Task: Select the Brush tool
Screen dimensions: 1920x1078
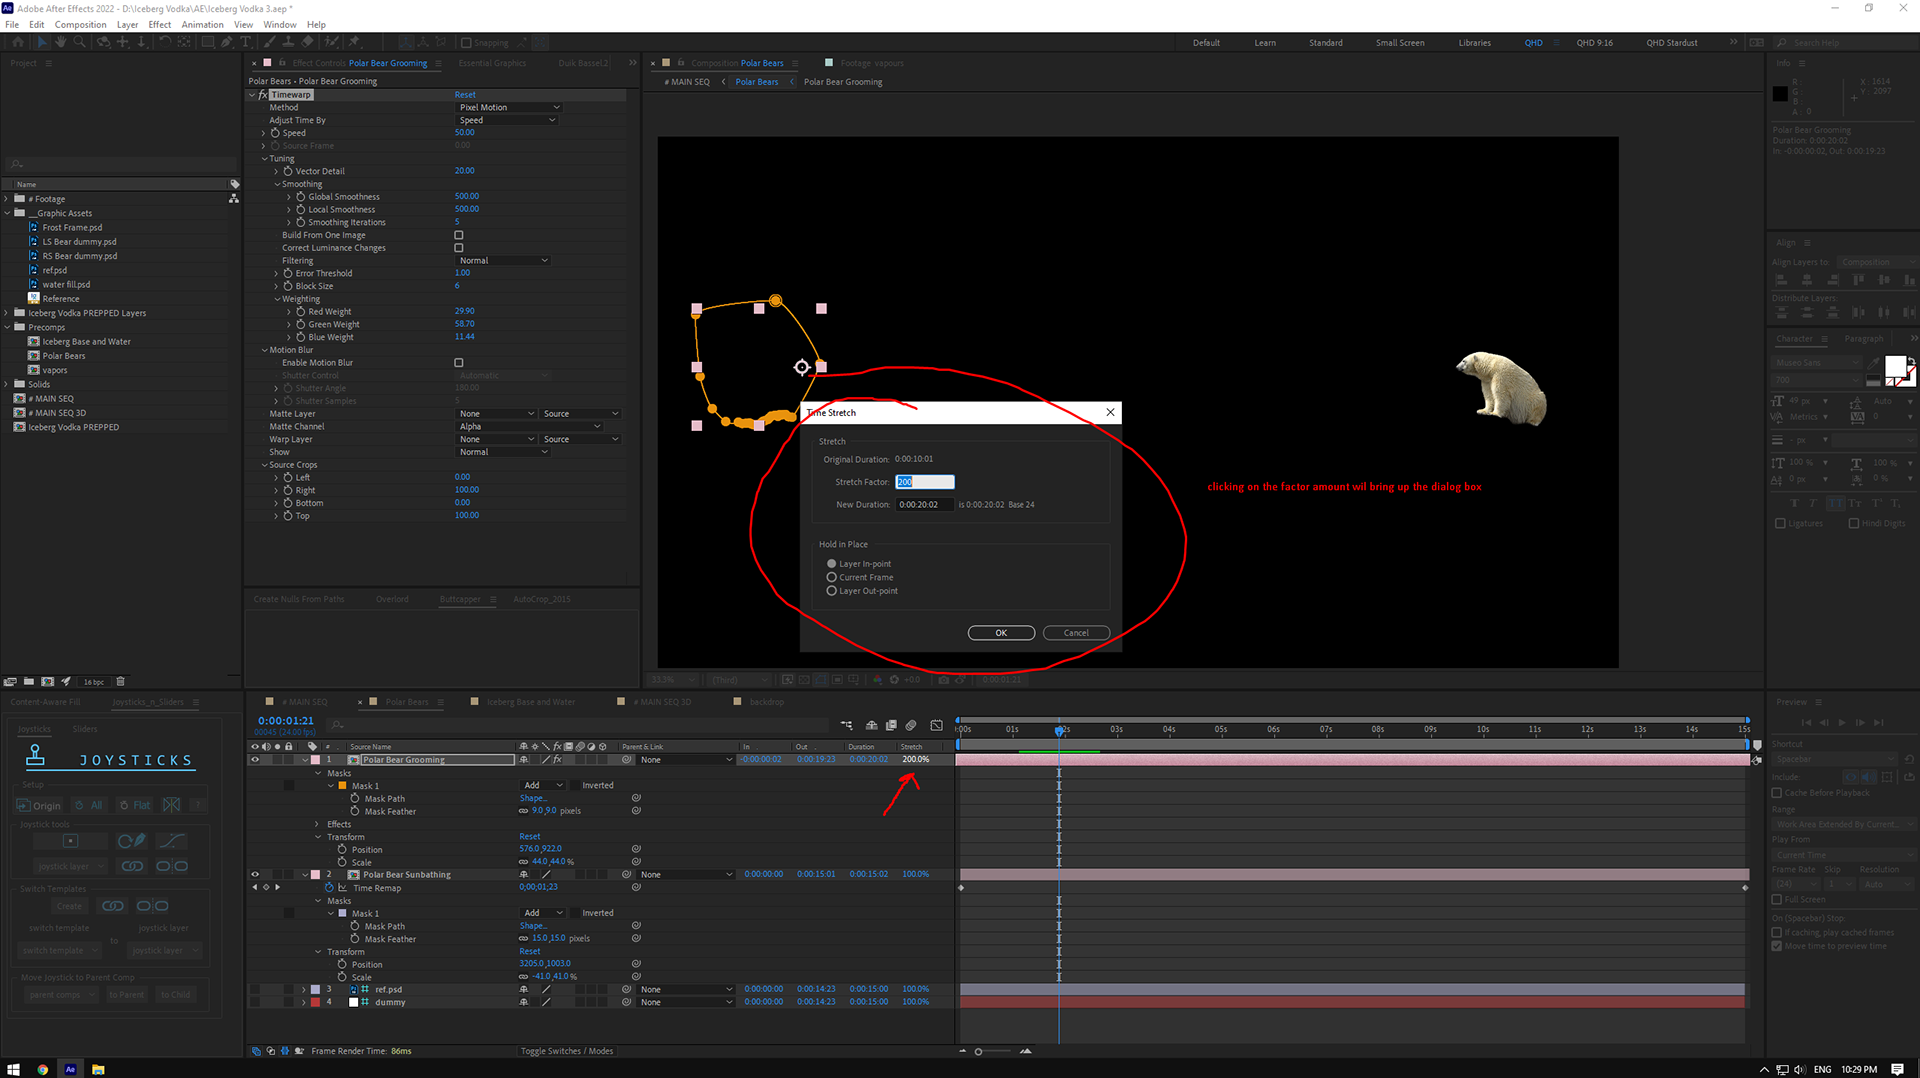Action: click(270, 42)
